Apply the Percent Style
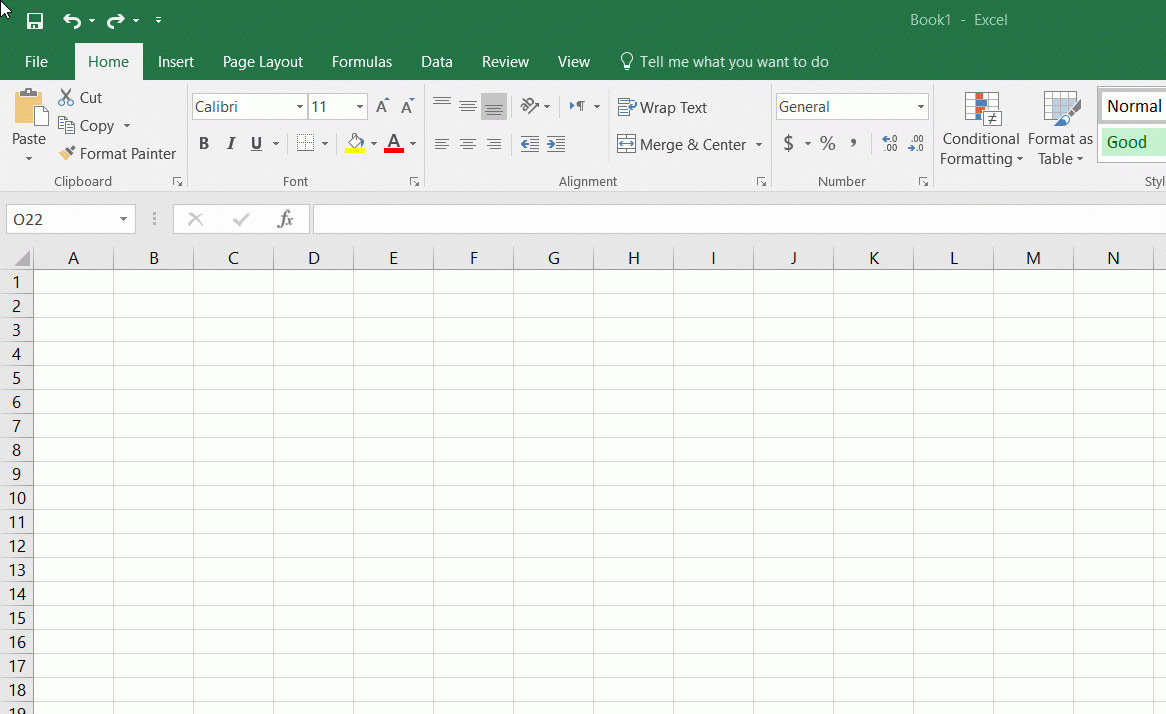Viewport: 1166px width, 714px height. click(x=827, y=144)
